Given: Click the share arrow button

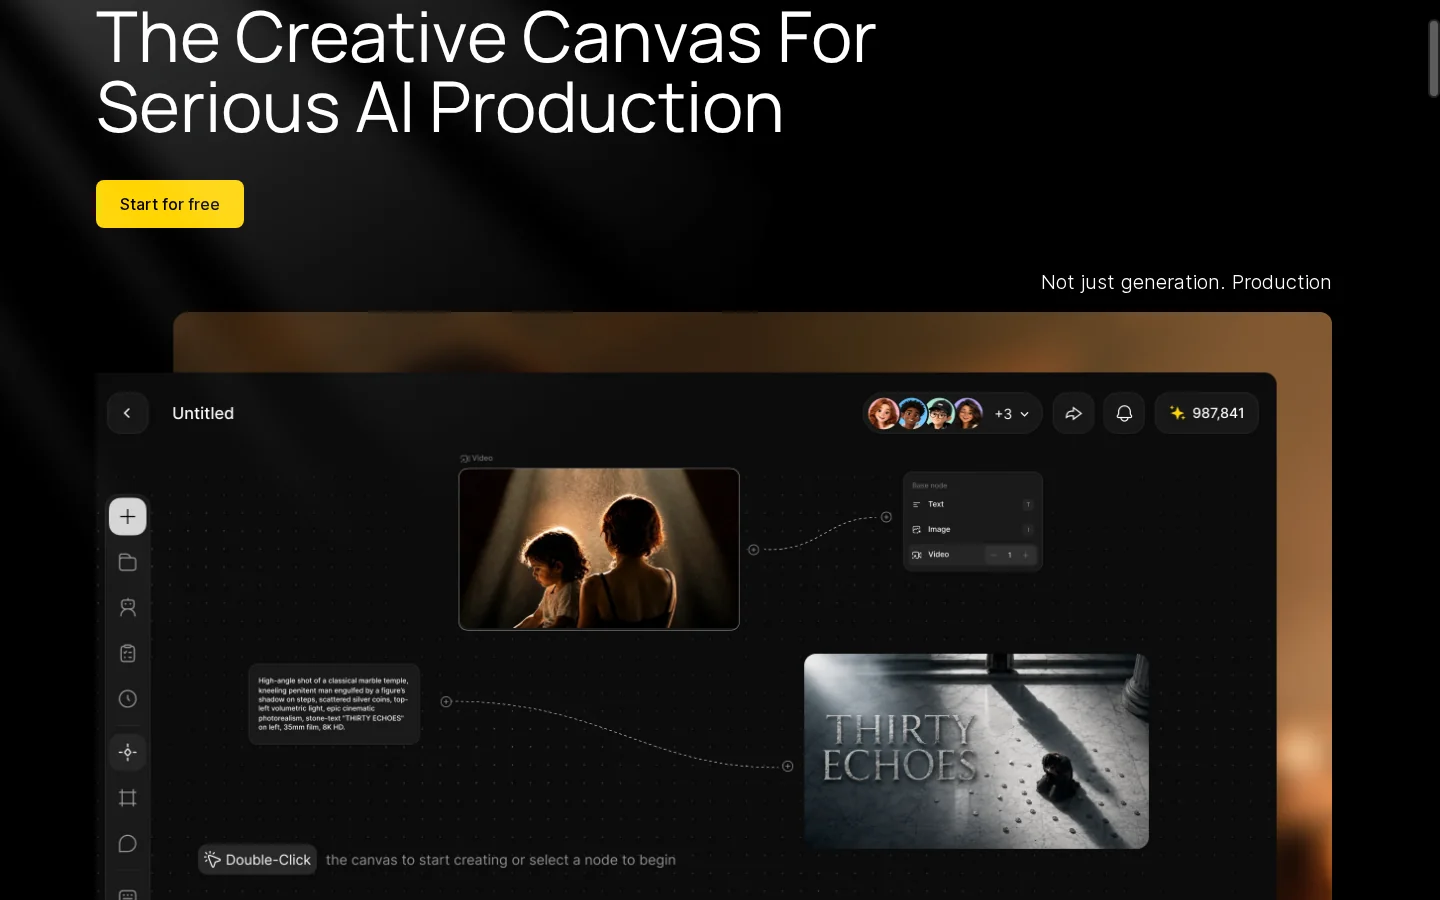Looking at the screenshot, I should (1073, 413).
